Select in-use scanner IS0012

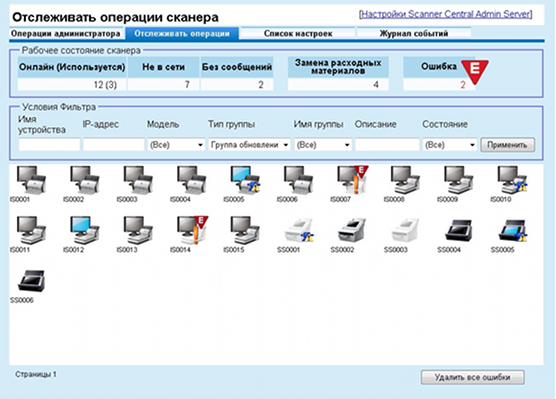(84, 230)
